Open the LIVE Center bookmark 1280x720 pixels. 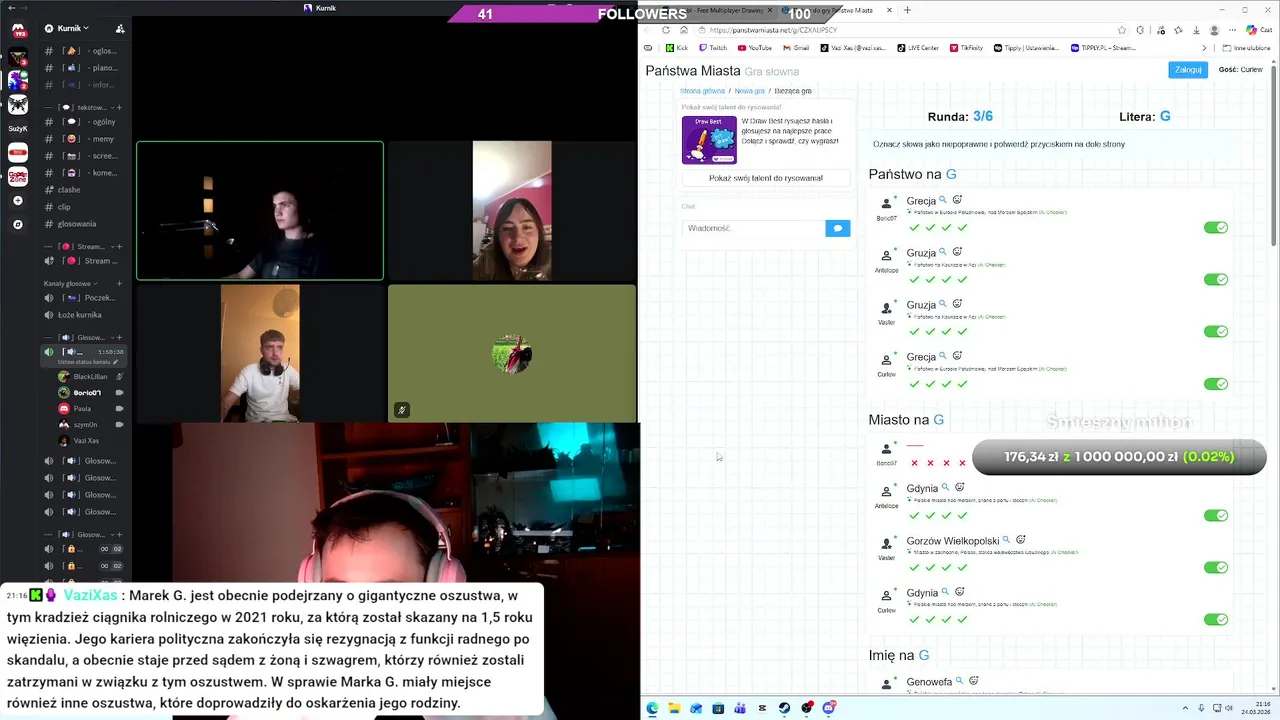pyautogui.click(x=918, y=47)
